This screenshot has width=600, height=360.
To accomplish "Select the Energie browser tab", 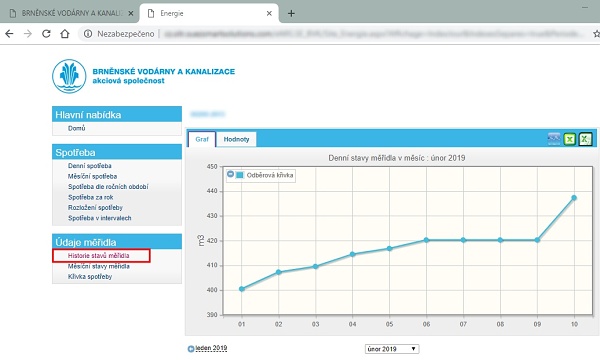I will 209,13.
